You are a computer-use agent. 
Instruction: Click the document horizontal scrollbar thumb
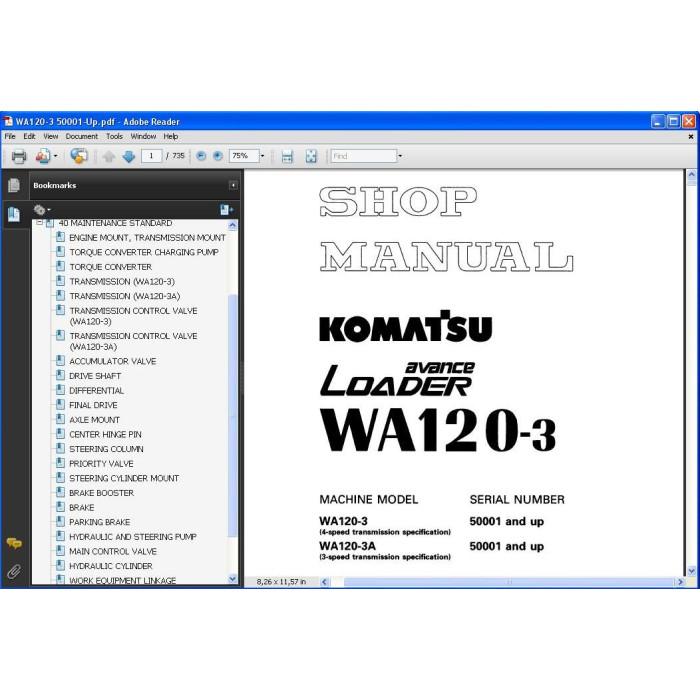pos(509,582)
